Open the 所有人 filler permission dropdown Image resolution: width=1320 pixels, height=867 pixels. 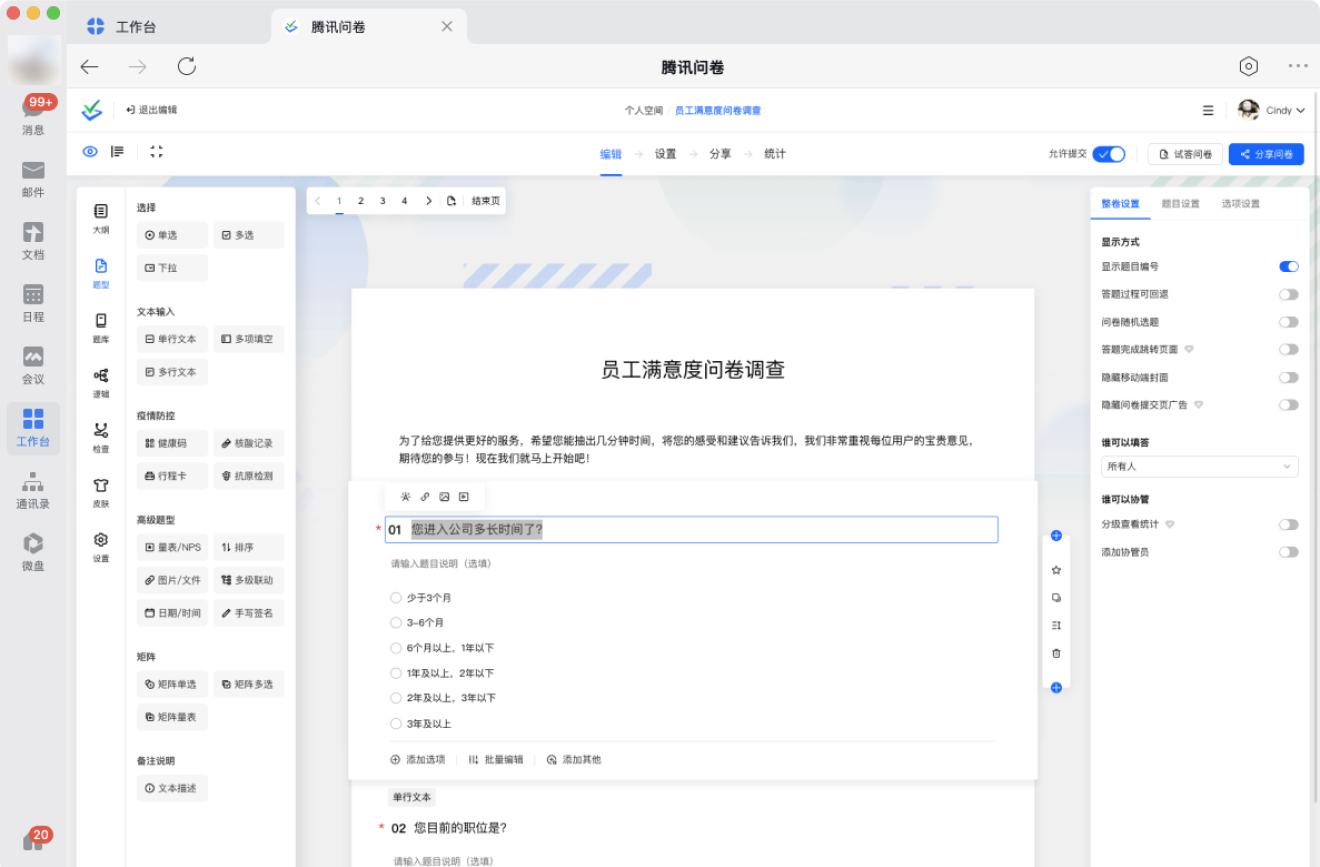pyautogui.click(x=1198, y=466)
